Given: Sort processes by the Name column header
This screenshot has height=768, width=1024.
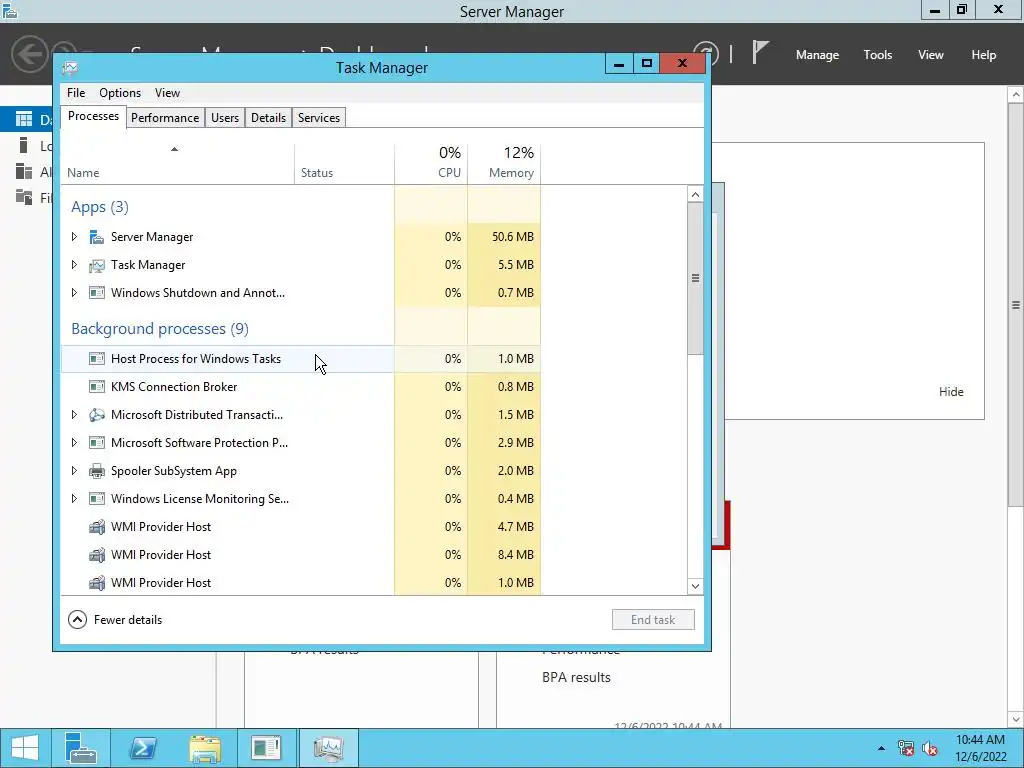Looking at the screenshot, I should tap(178, 165).
